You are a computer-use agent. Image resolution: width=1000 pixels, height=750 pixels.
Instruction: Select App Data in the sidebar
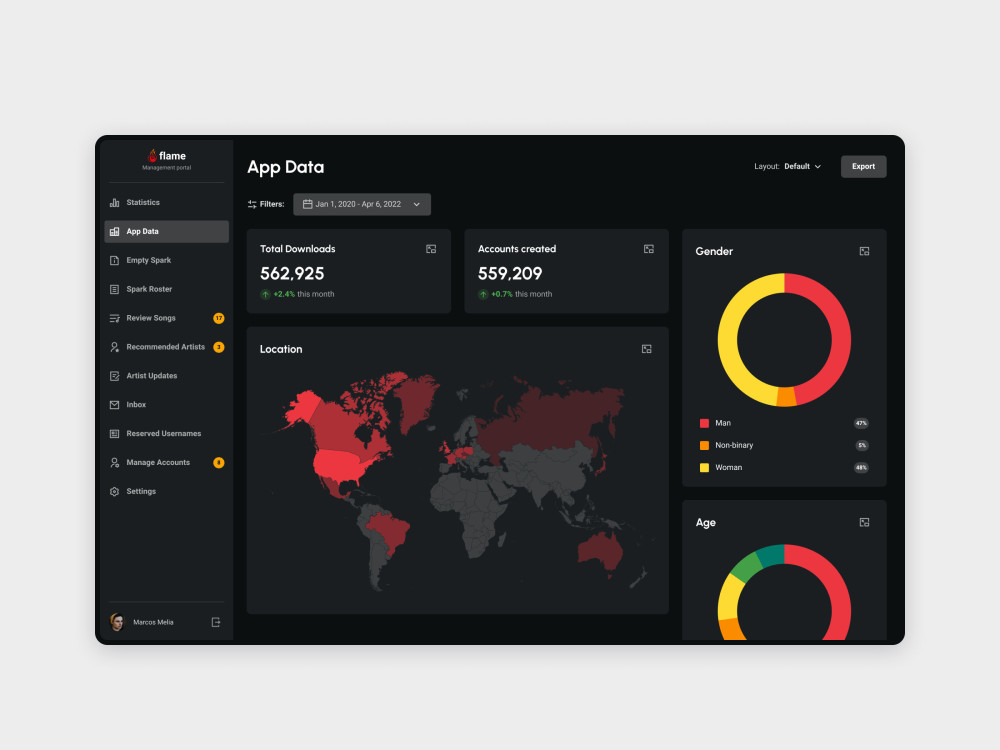pos(166,232)
